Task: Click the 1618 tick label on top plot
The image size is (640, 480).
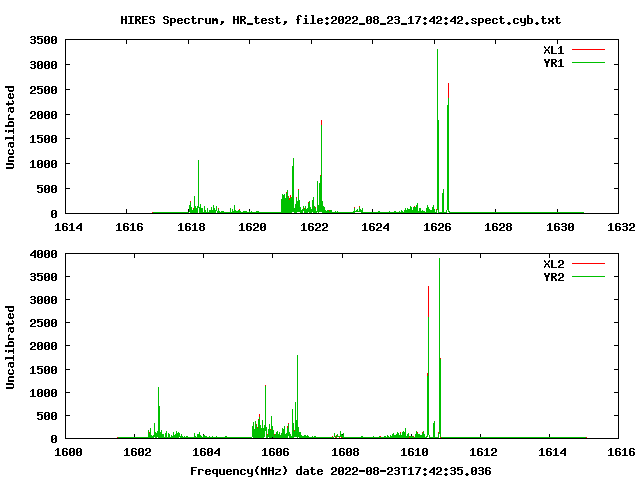Action: point(191,227)
